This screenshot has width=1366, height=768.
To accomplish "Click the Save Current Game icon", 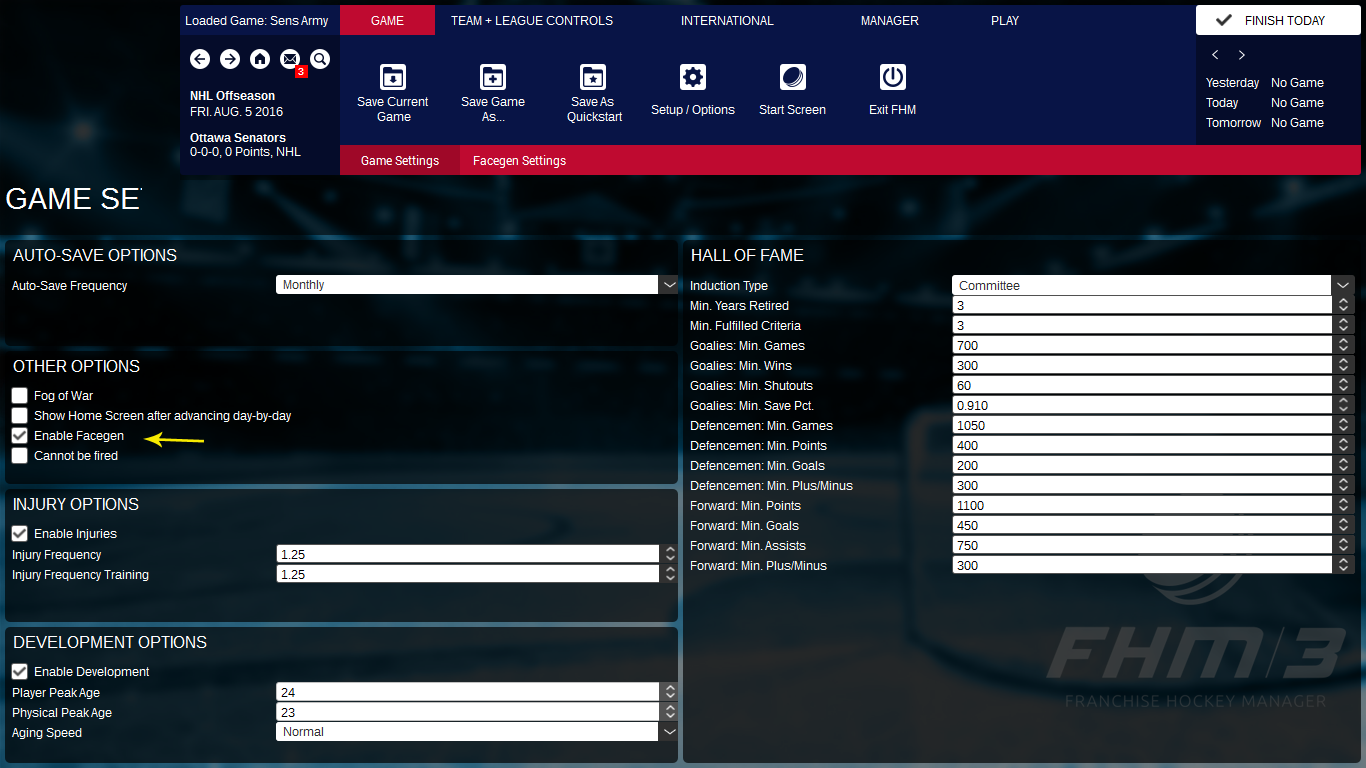I will point(393,77).
